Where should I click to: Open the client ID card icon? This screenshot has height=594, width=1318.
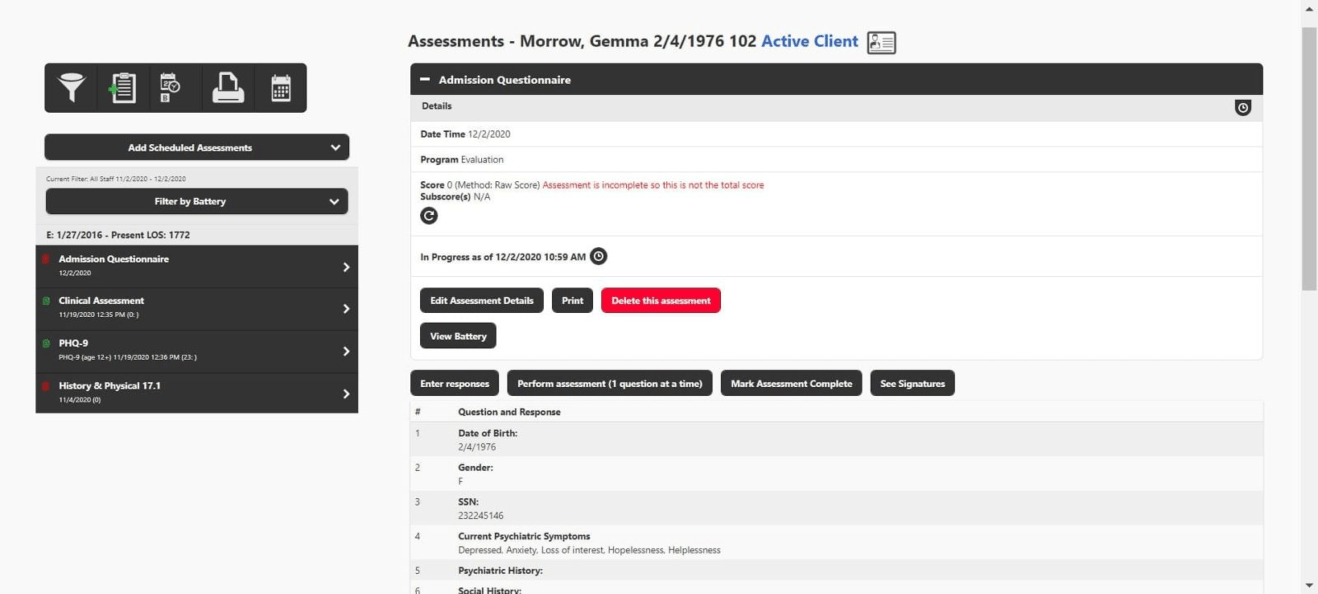point(880,42)
